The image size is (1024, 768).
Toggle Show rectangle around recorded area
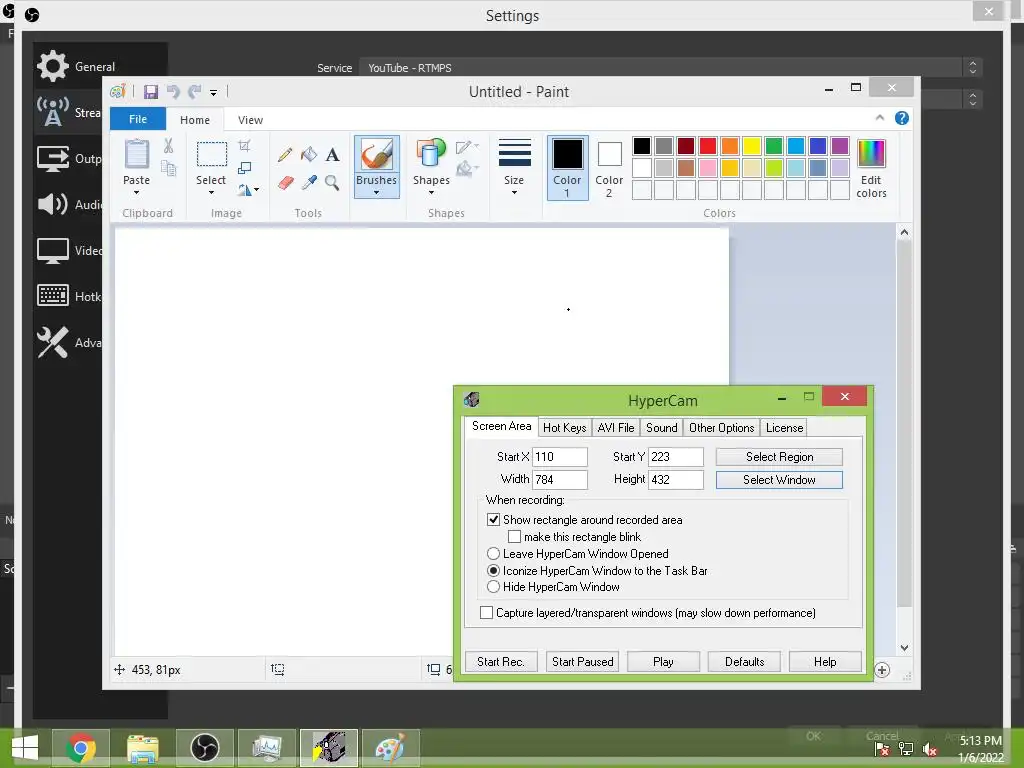click(x=493, y=520)
